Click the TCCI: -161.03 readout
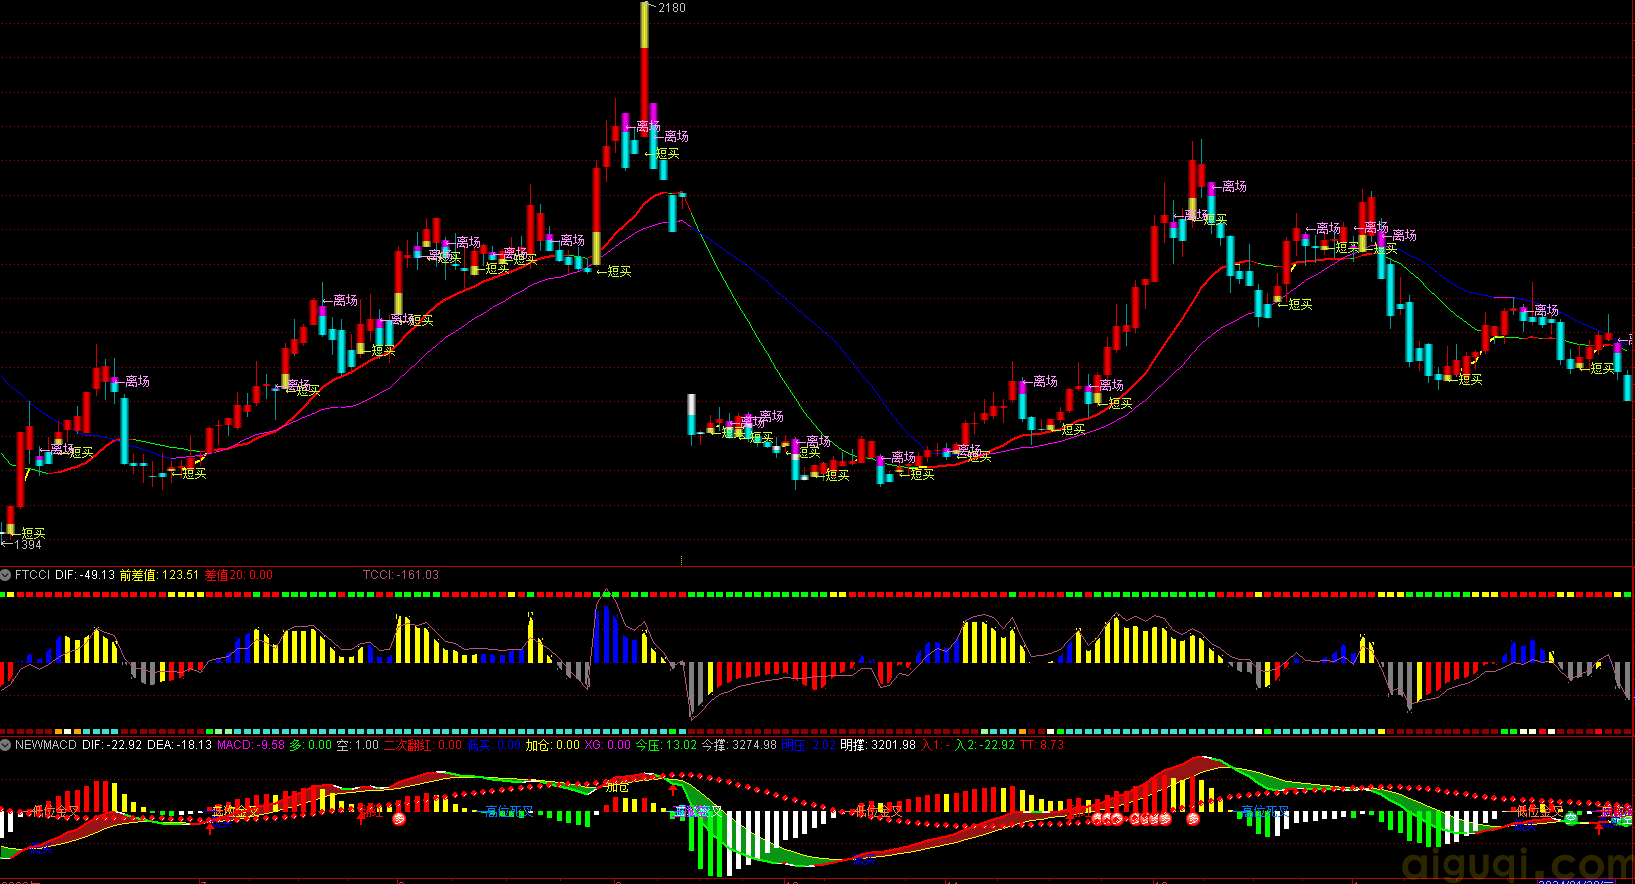 point(401,575)
